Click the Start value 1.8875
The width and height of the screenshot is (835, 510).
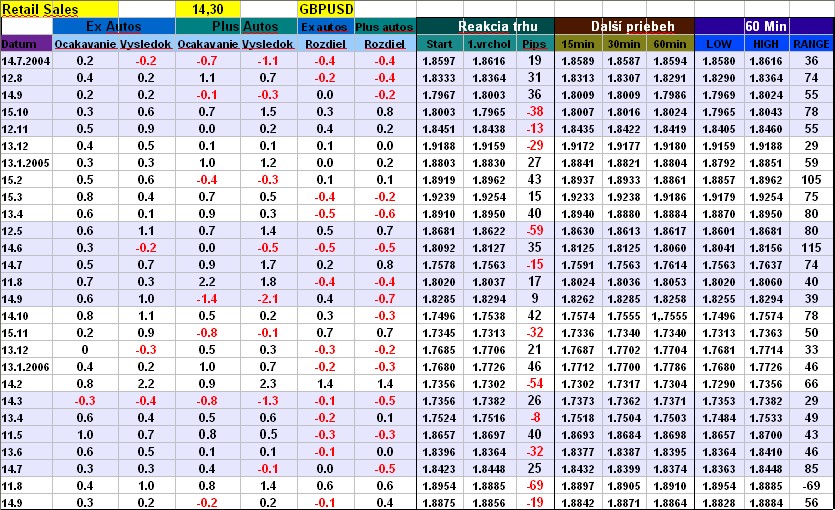439,502
